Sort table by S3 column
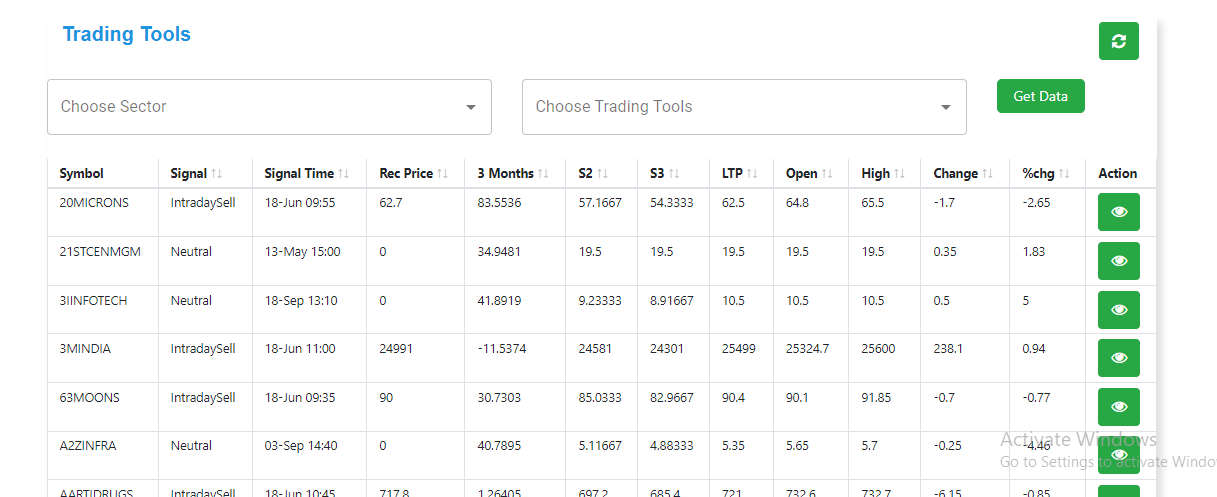 click(x=675, y=174)
